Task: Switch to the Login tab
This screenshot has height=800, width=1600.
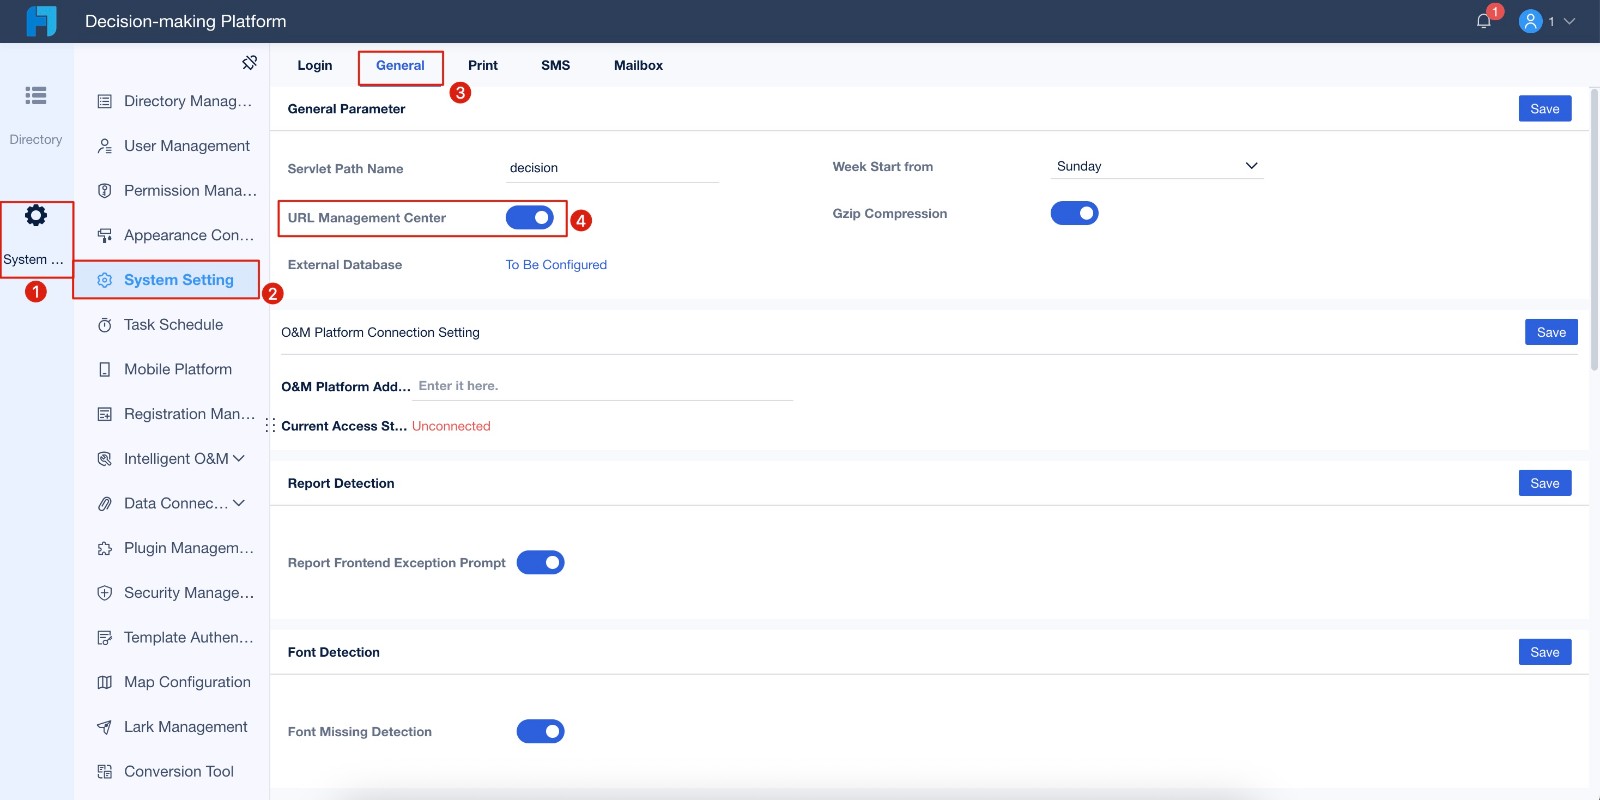Action: click(x=315, y=65)
